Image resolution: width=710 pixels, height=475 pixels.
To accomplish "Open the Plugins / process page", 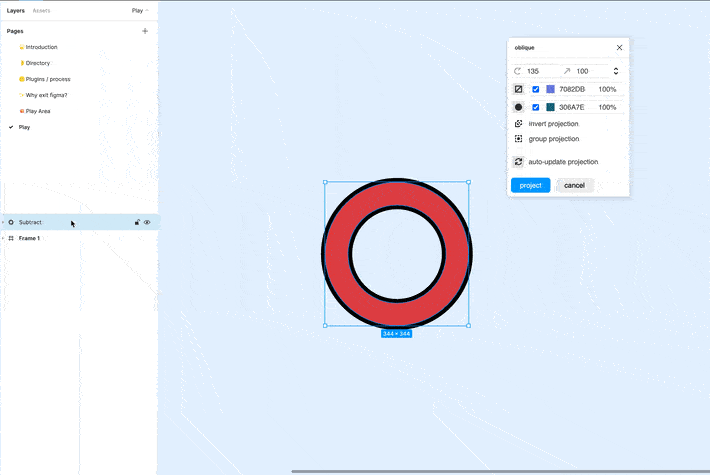I will pos(48,79).
